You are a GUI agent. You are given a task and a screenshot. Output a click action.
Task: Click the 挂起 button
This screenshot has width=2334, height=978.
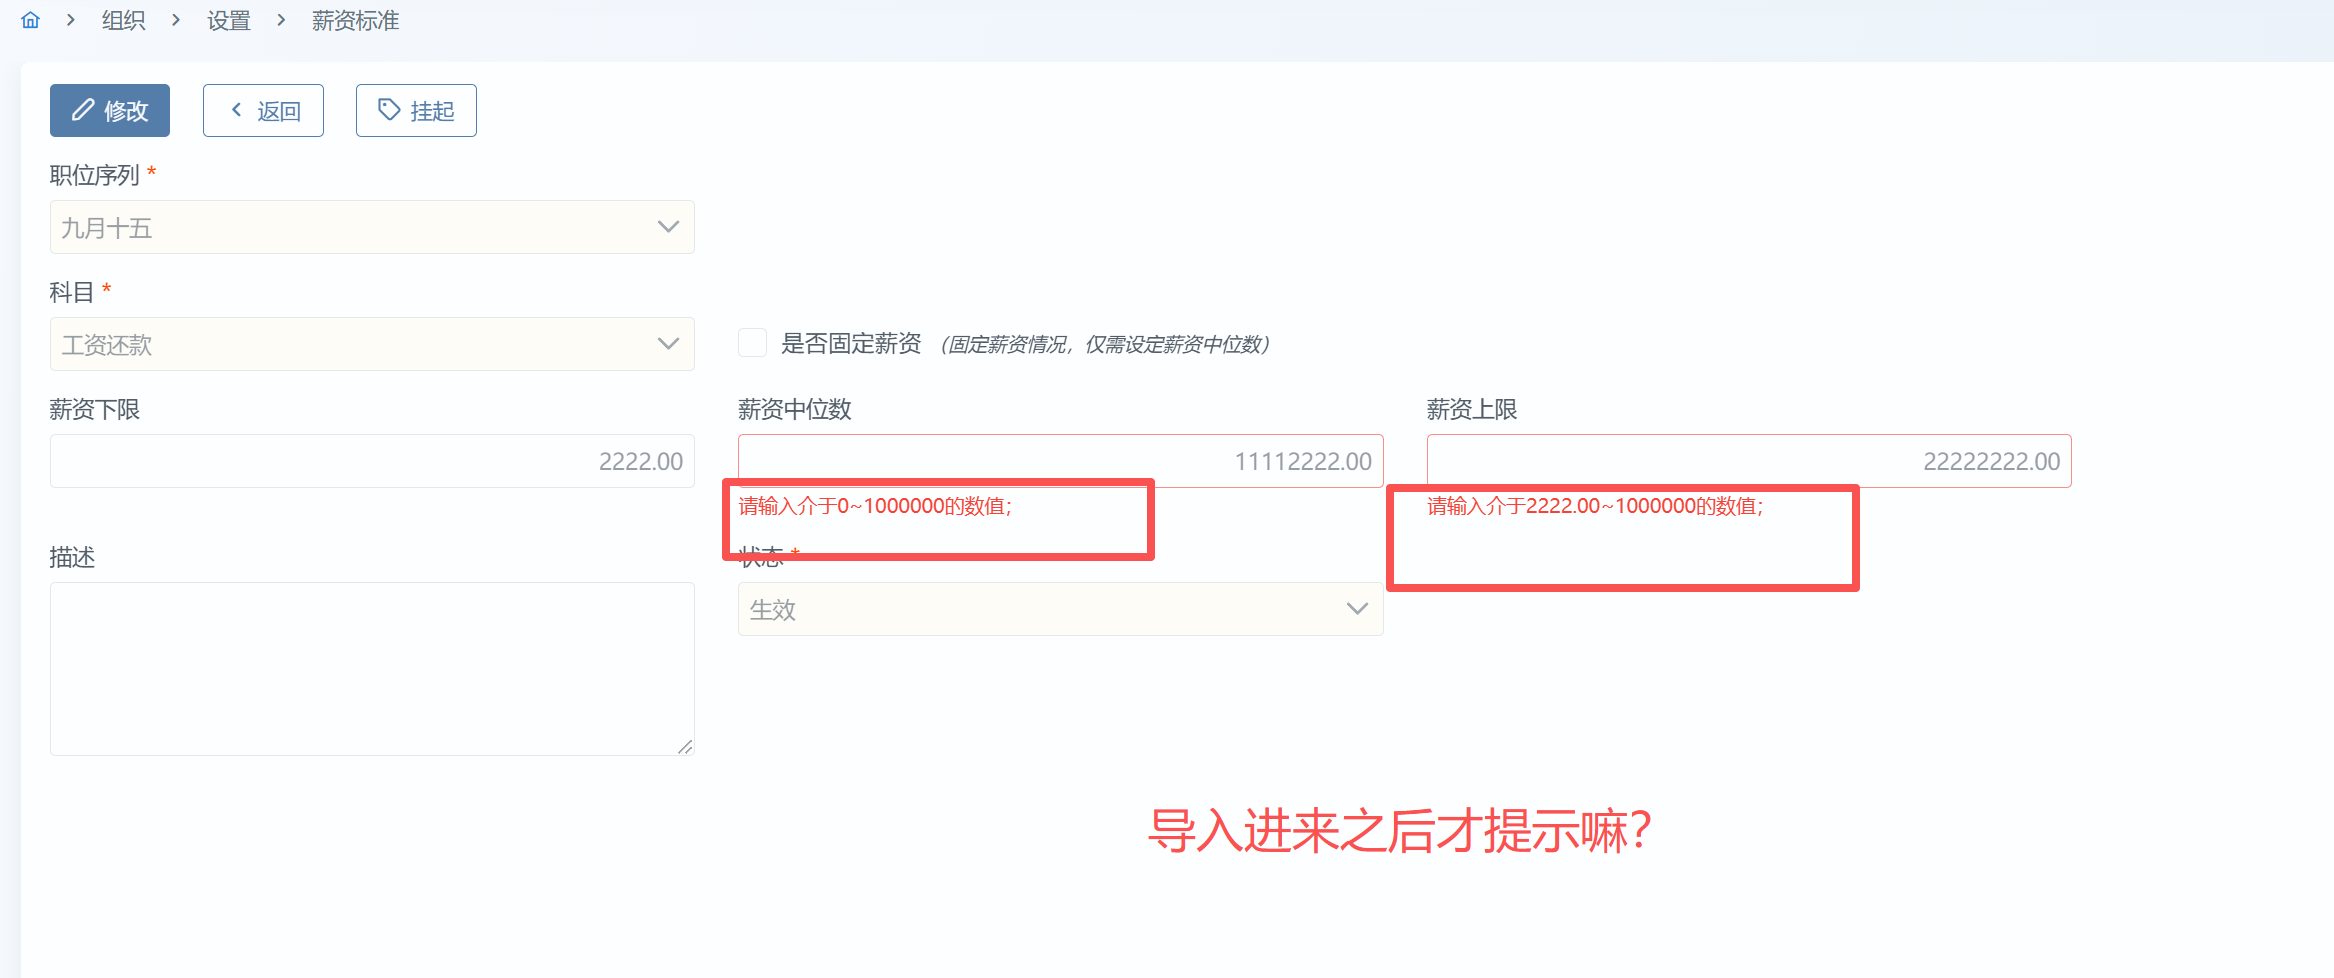click(416, 110)
